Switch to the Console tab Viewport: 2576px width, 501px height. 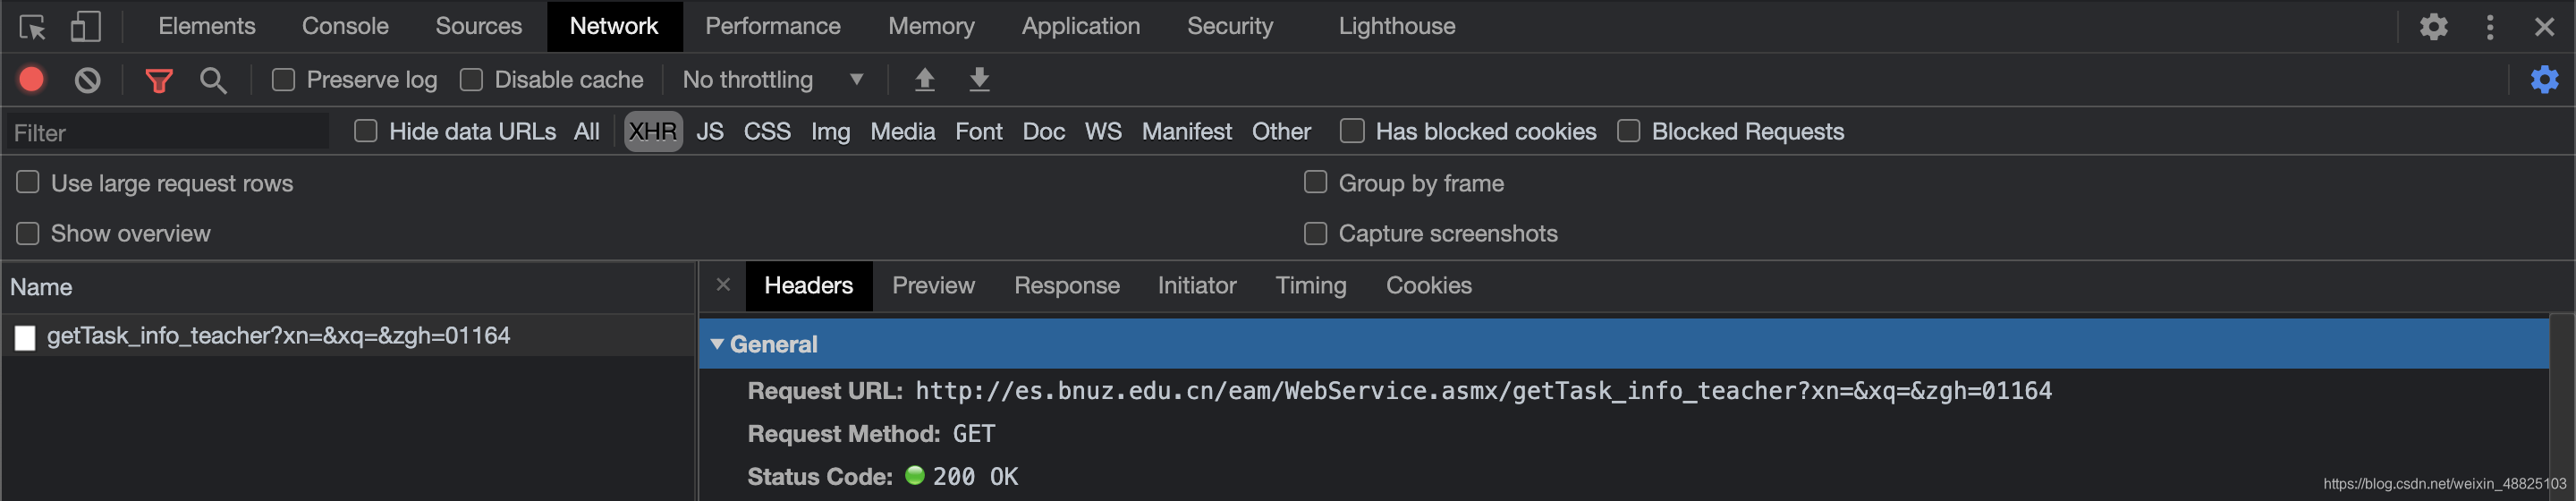[345, 26]
